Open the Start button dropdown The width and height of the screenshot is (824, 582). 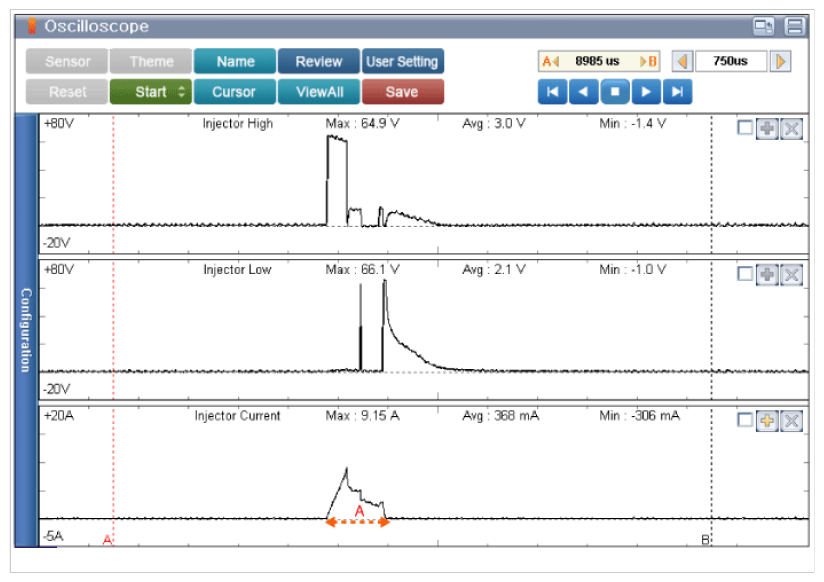pyautogui.click(x=181, y=92)
